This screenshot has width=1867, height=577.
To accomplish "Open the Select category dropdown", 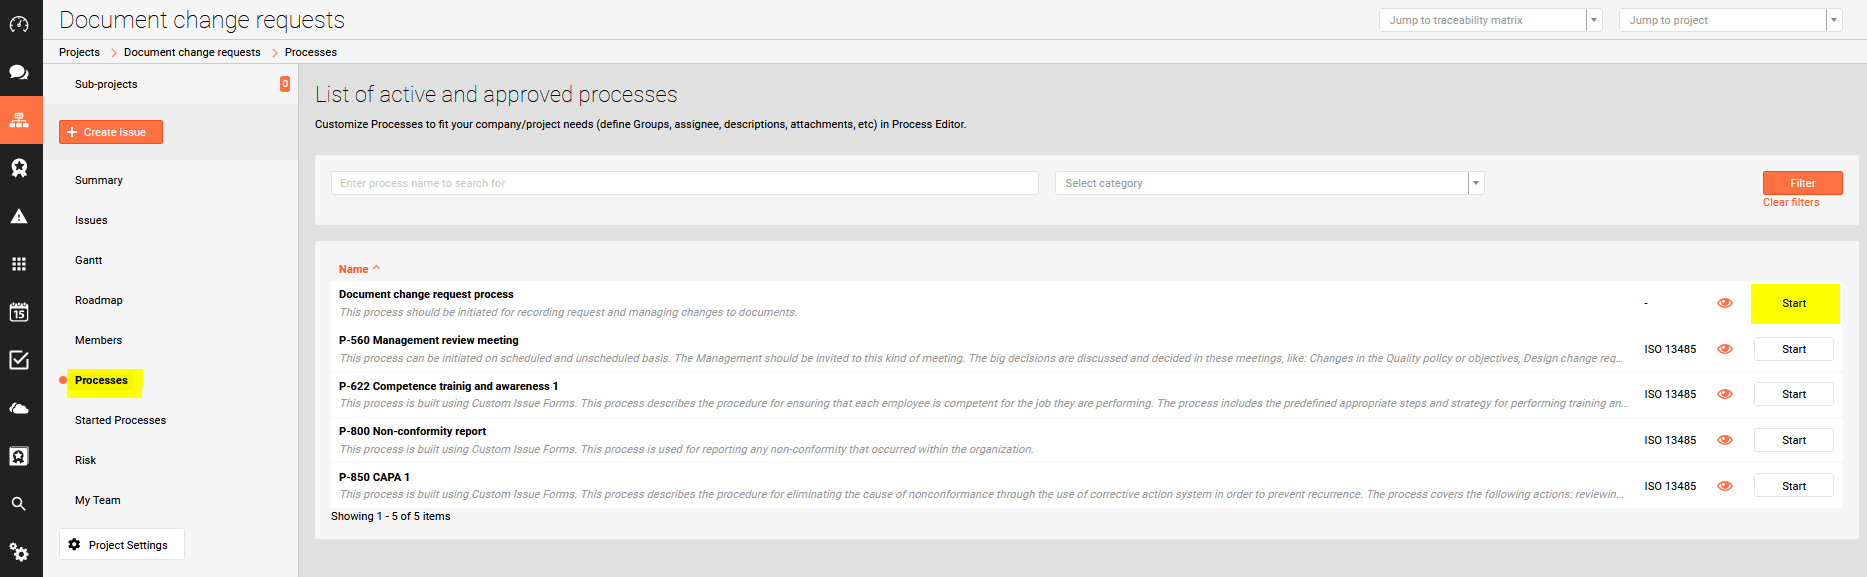I will pyautogui.click(x=1269, y=183).
